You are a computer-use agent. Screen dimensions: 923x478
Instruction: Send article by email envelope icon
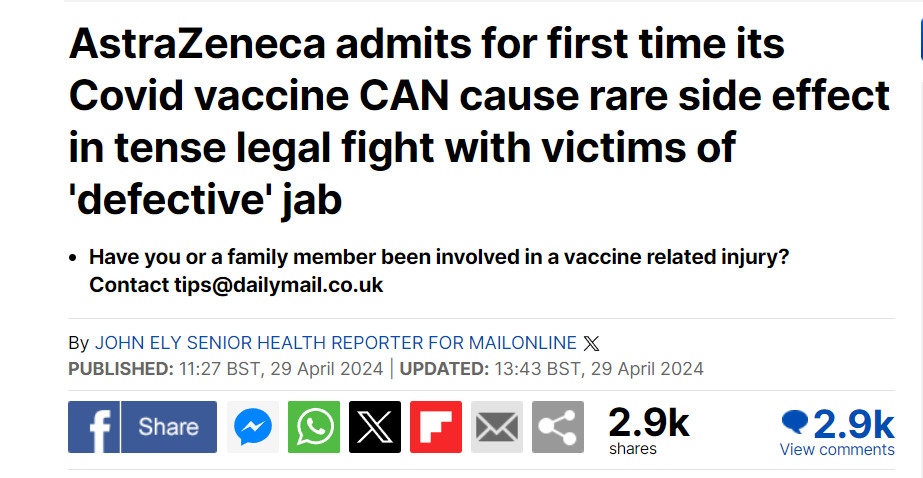point(497,427)
